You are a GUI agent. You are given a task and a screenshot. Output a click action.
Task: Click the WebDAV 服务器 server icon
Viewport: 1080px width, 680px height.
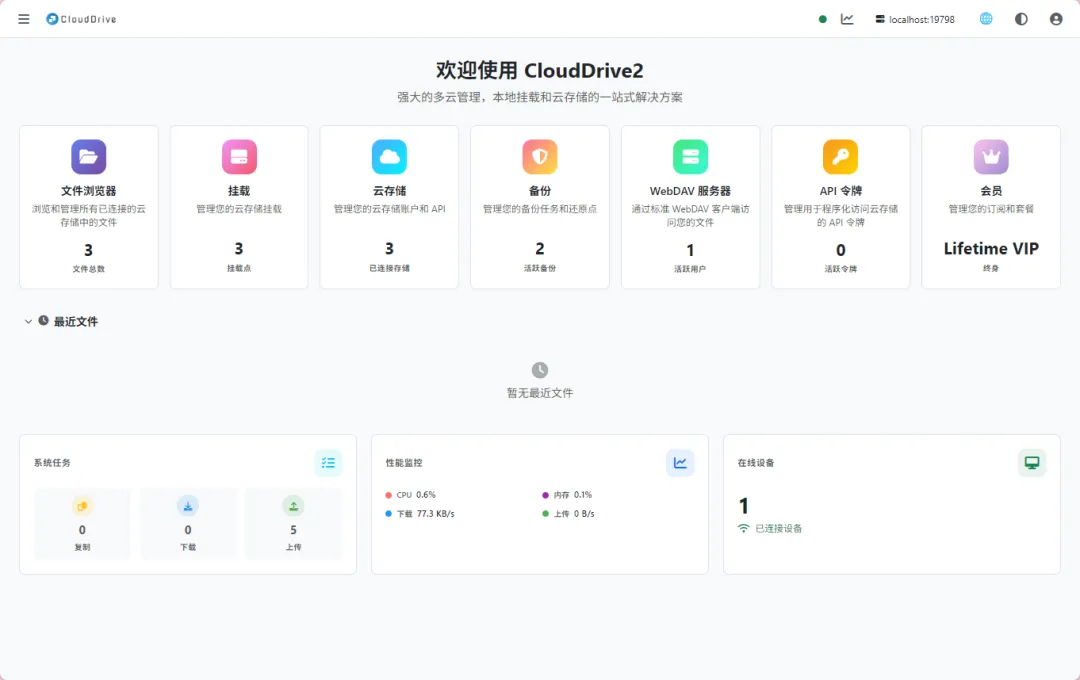tap(690, 157)
